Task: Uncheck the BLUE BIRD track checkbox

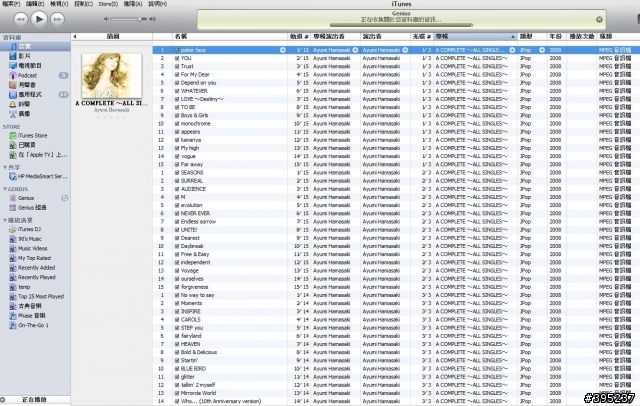Action: (177, 368)
